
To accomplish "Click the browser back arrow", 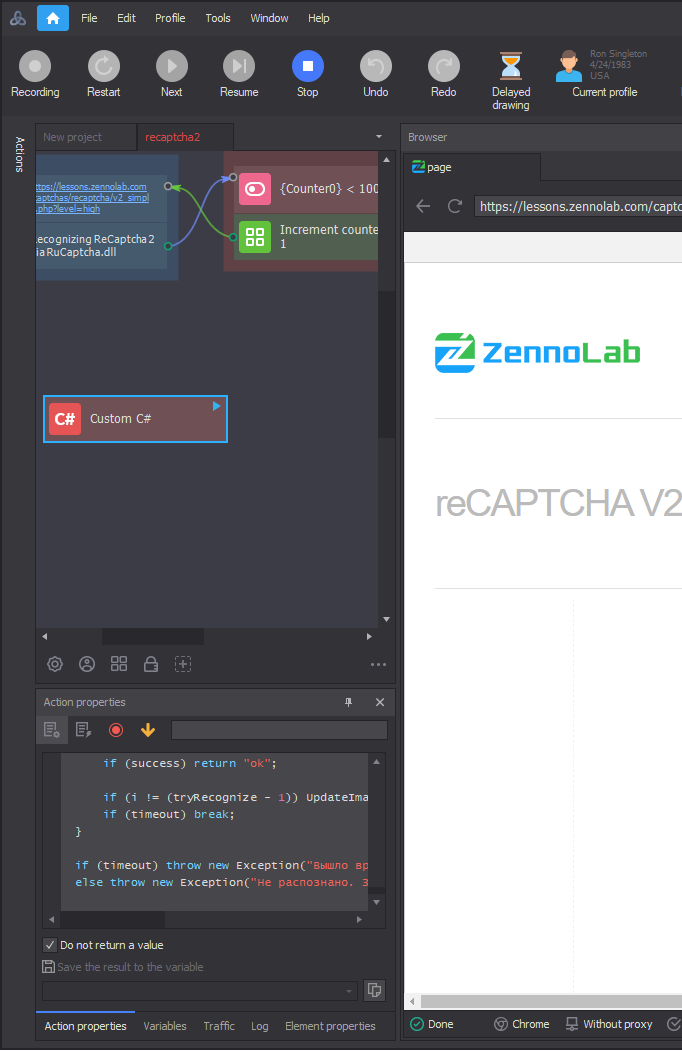I will click(423, 206).
